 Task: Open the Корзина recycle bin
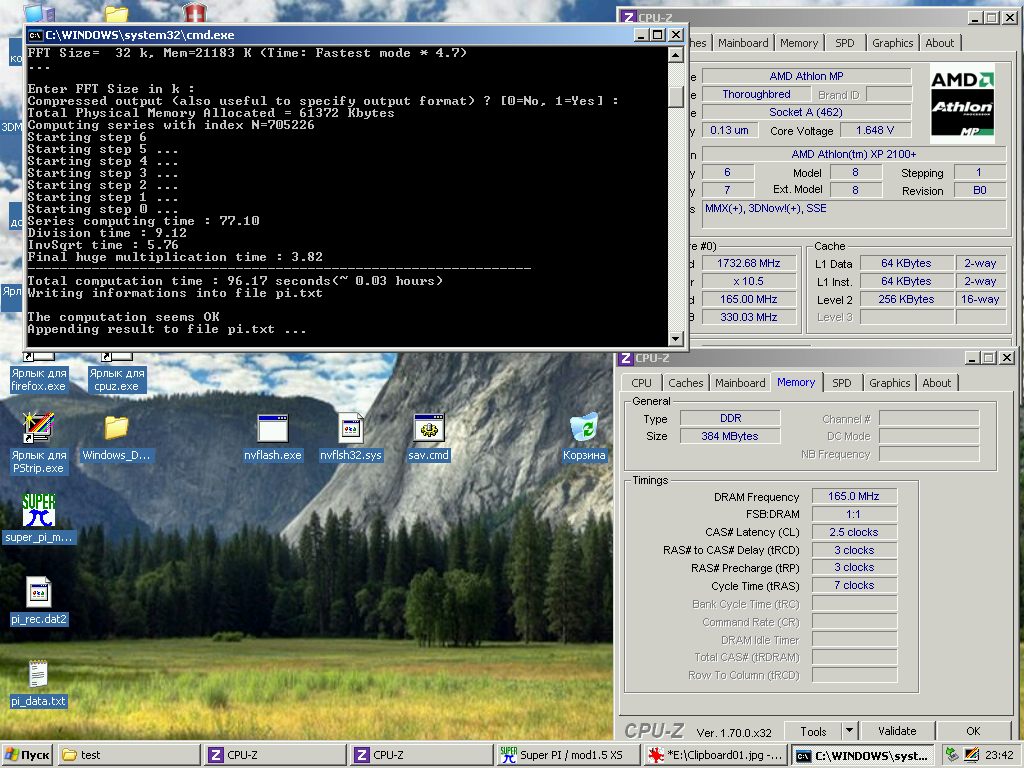[584, 438]
